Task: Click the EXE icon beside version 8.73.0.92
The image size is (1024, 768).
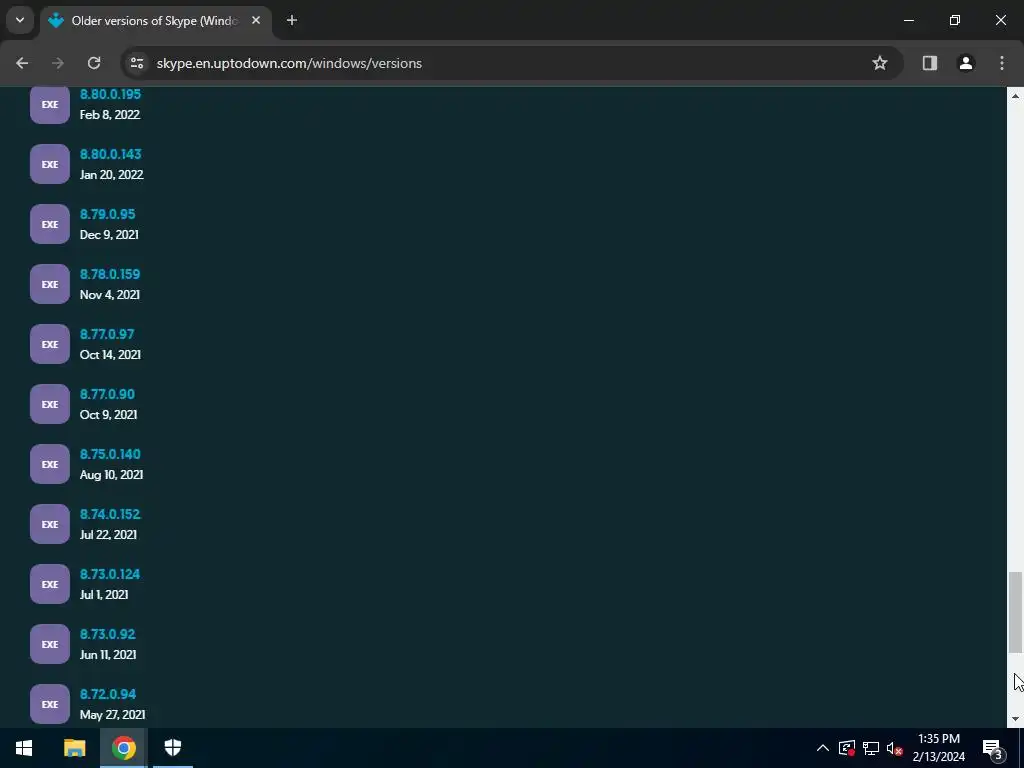Action: click(x=50, y=645)
